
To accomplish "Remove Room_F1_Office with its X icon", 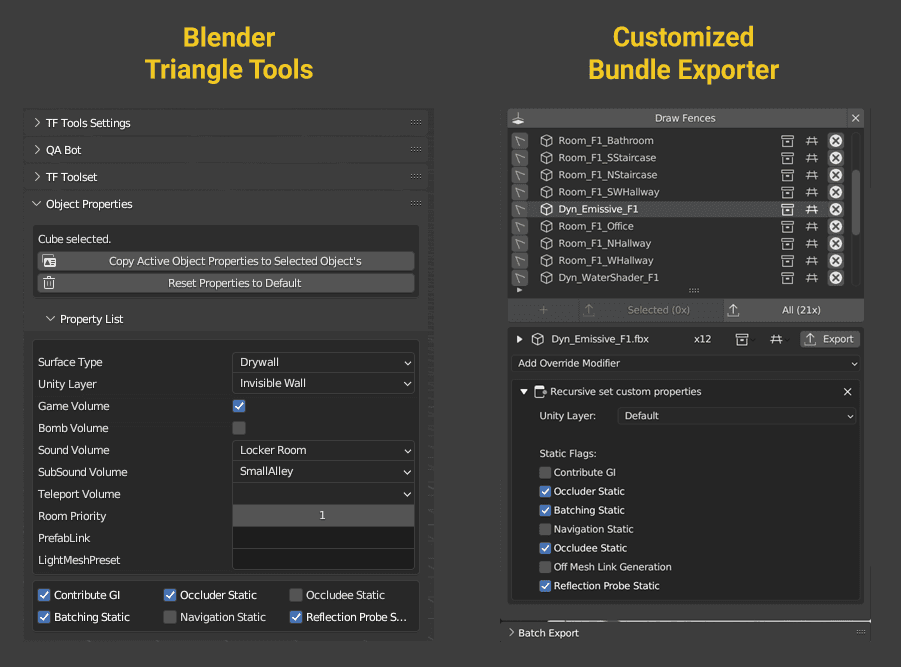I will (835, 226).
